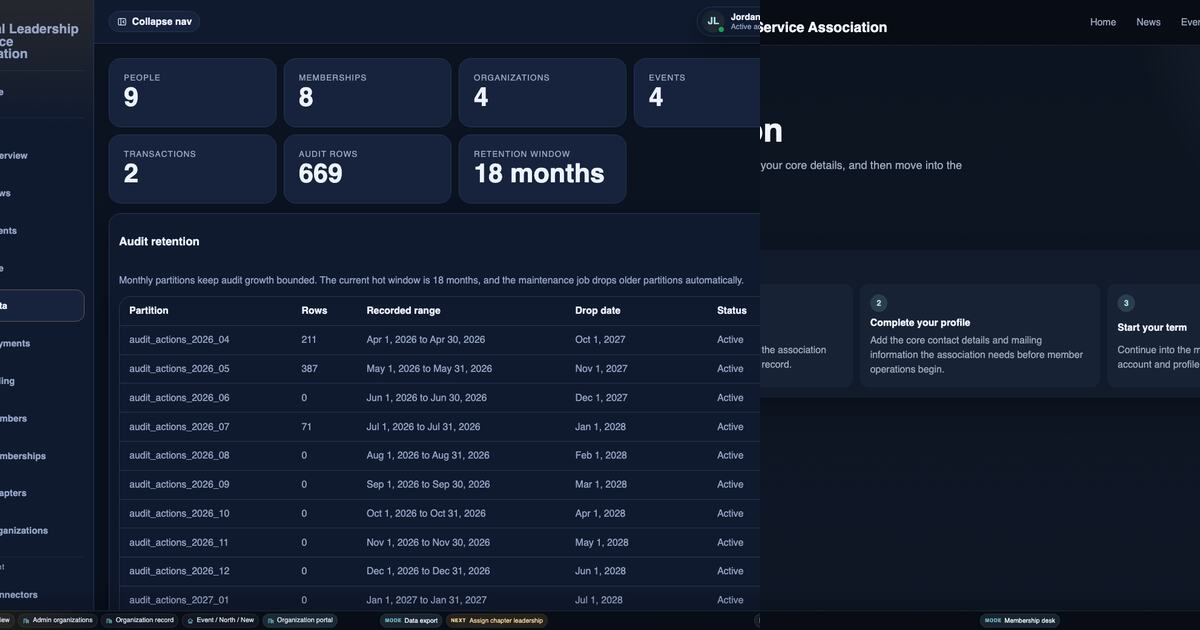
Task: Click the Rows column header
Action: pyautogui.click(x=314, y=310)
